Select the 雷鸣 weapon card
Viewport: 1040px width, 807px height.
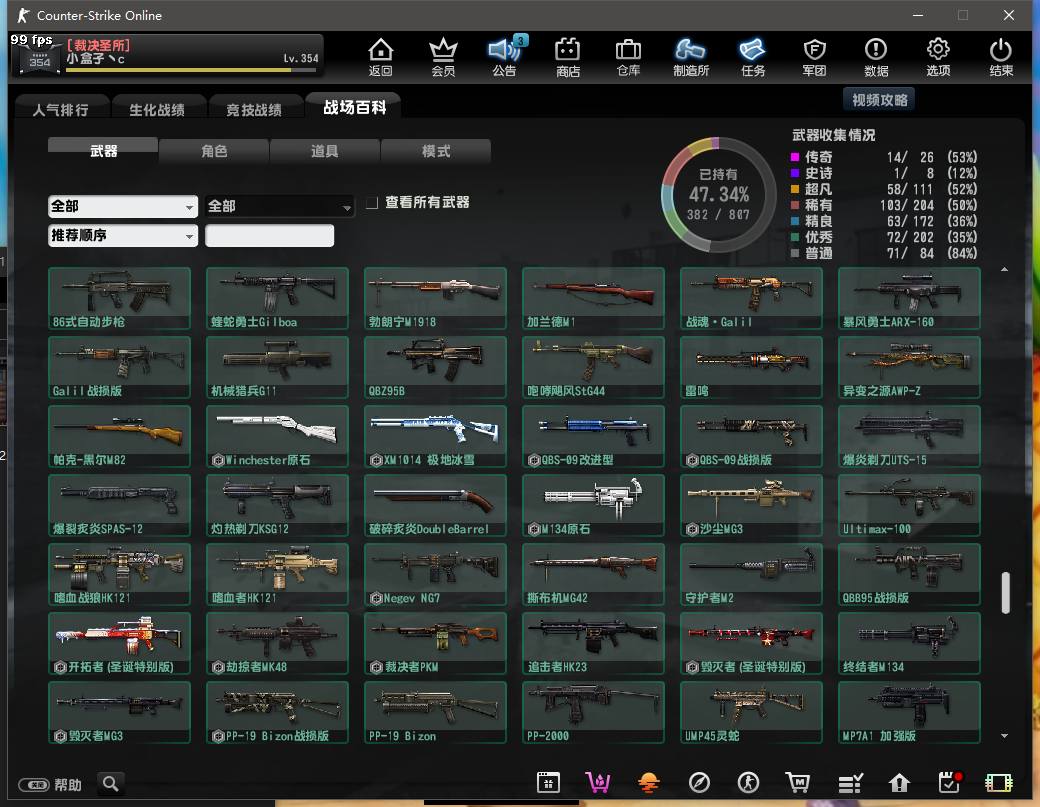751,367
